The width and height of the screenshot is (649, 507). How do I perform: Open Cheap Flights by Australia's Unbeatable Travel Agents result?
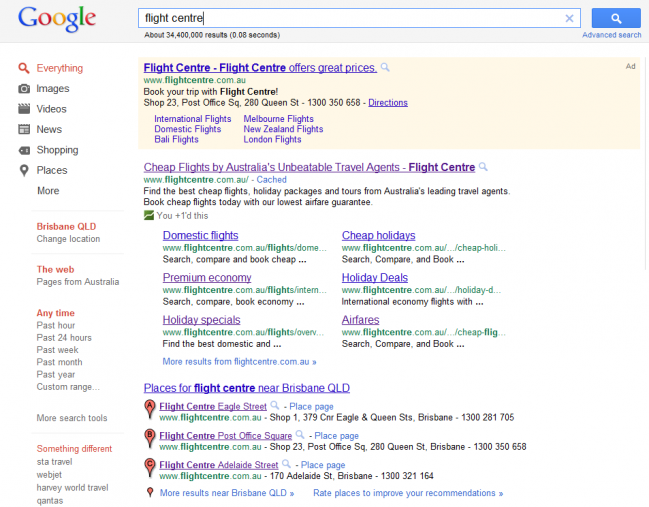click(x=309, y=167)
